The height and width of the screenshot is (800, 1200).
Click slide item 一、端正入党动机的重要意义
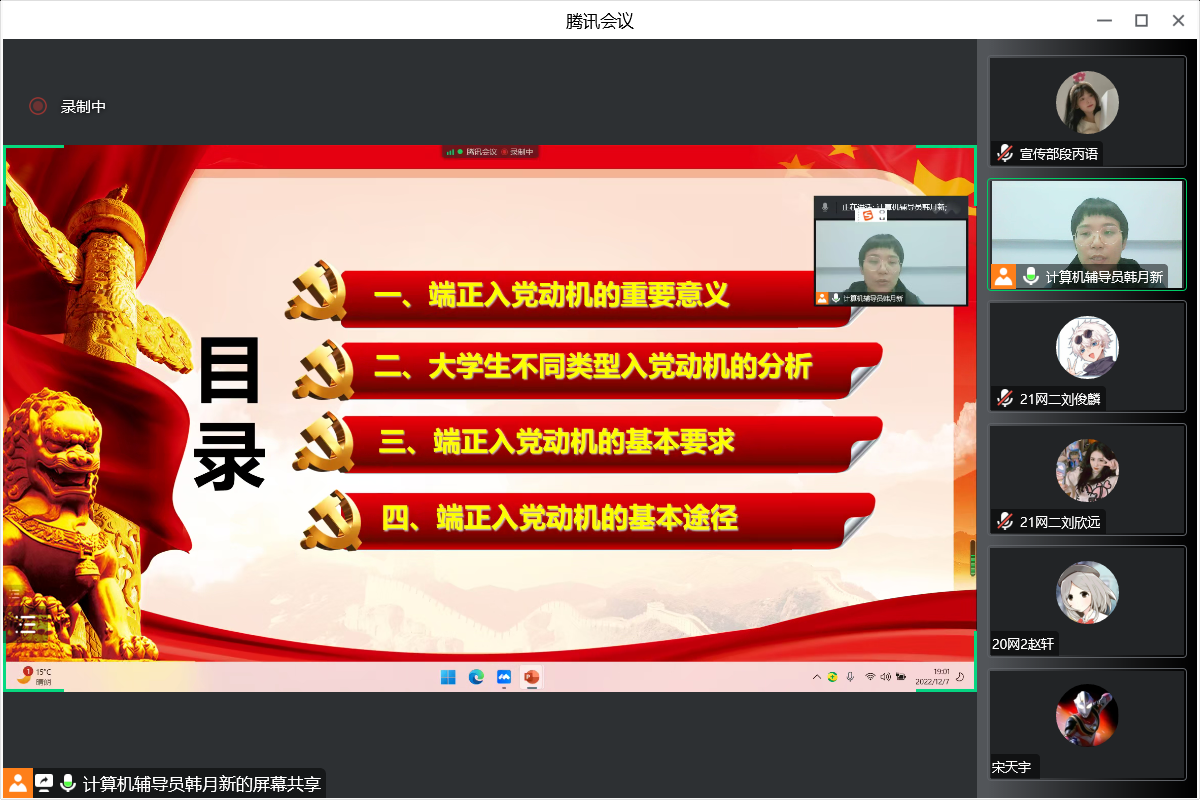tap(551, 295)
